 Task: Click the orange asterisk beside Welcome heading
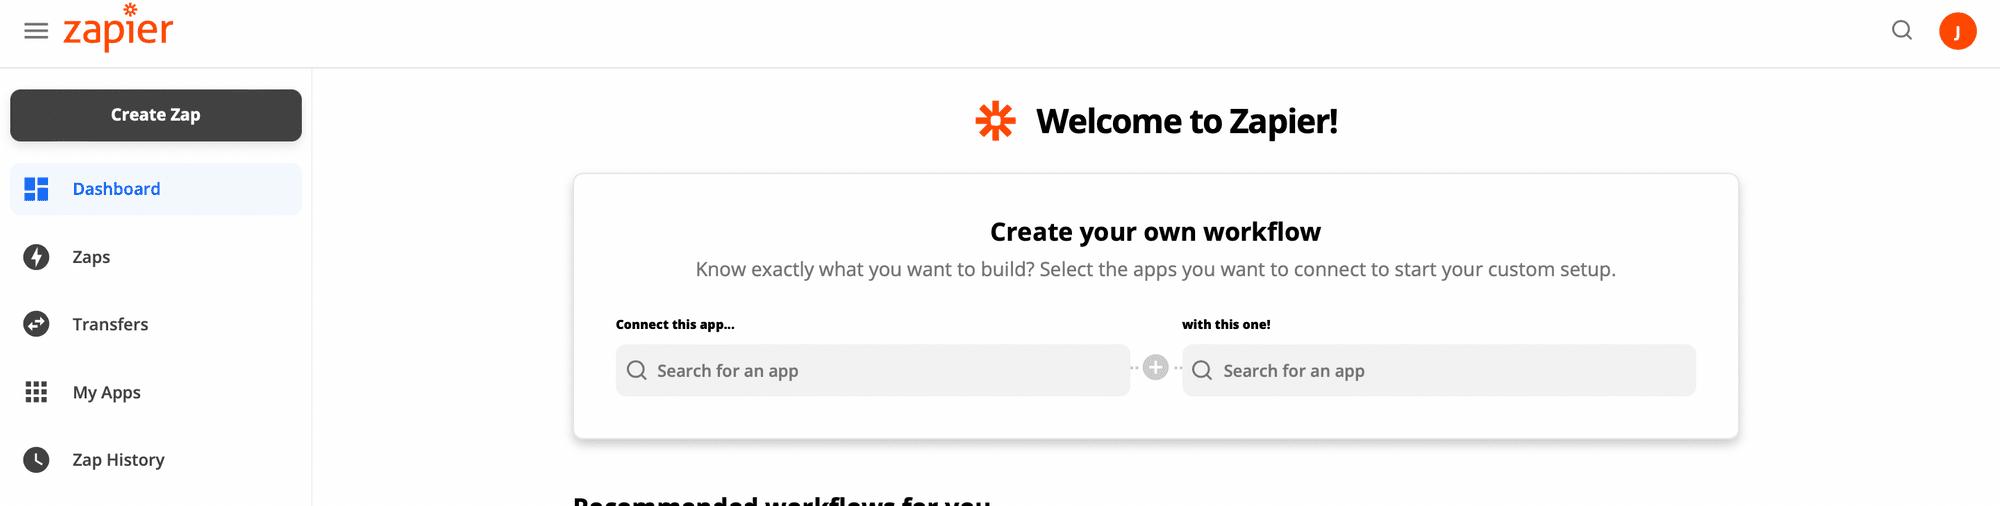[x=995, y=121]
